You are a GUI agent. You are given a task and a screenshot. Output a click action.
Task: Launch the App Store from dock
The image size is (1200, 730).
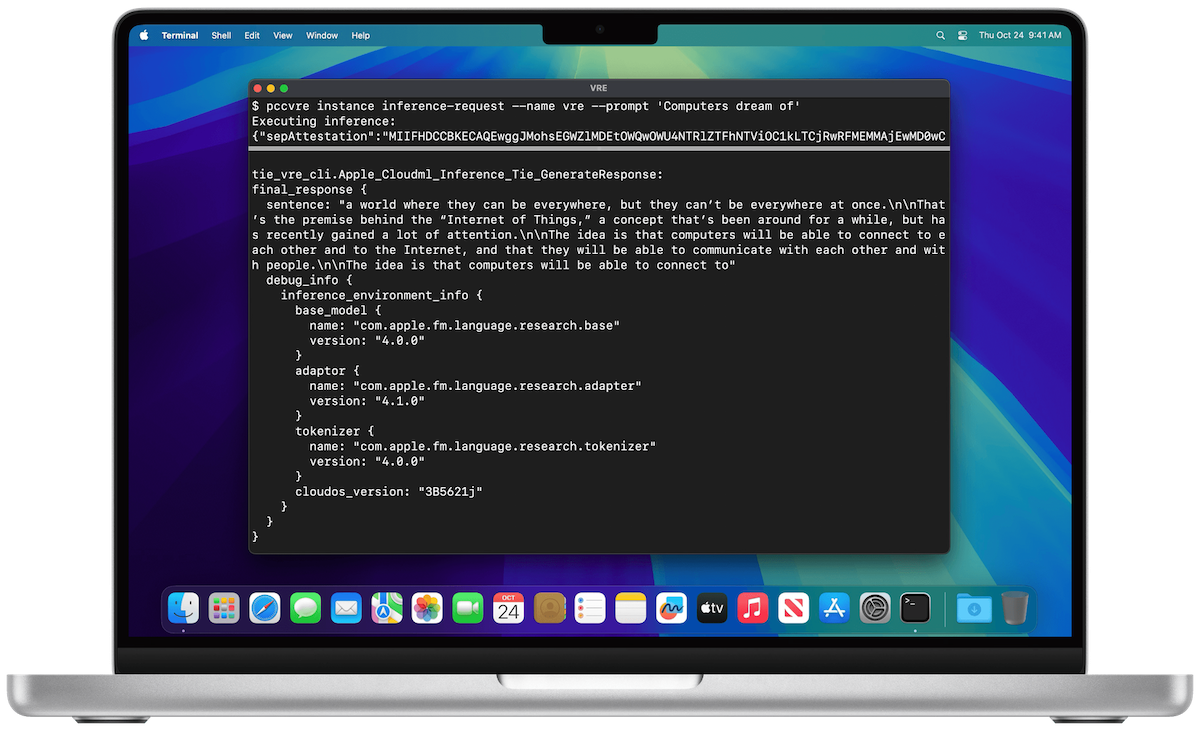coord(833,608)
